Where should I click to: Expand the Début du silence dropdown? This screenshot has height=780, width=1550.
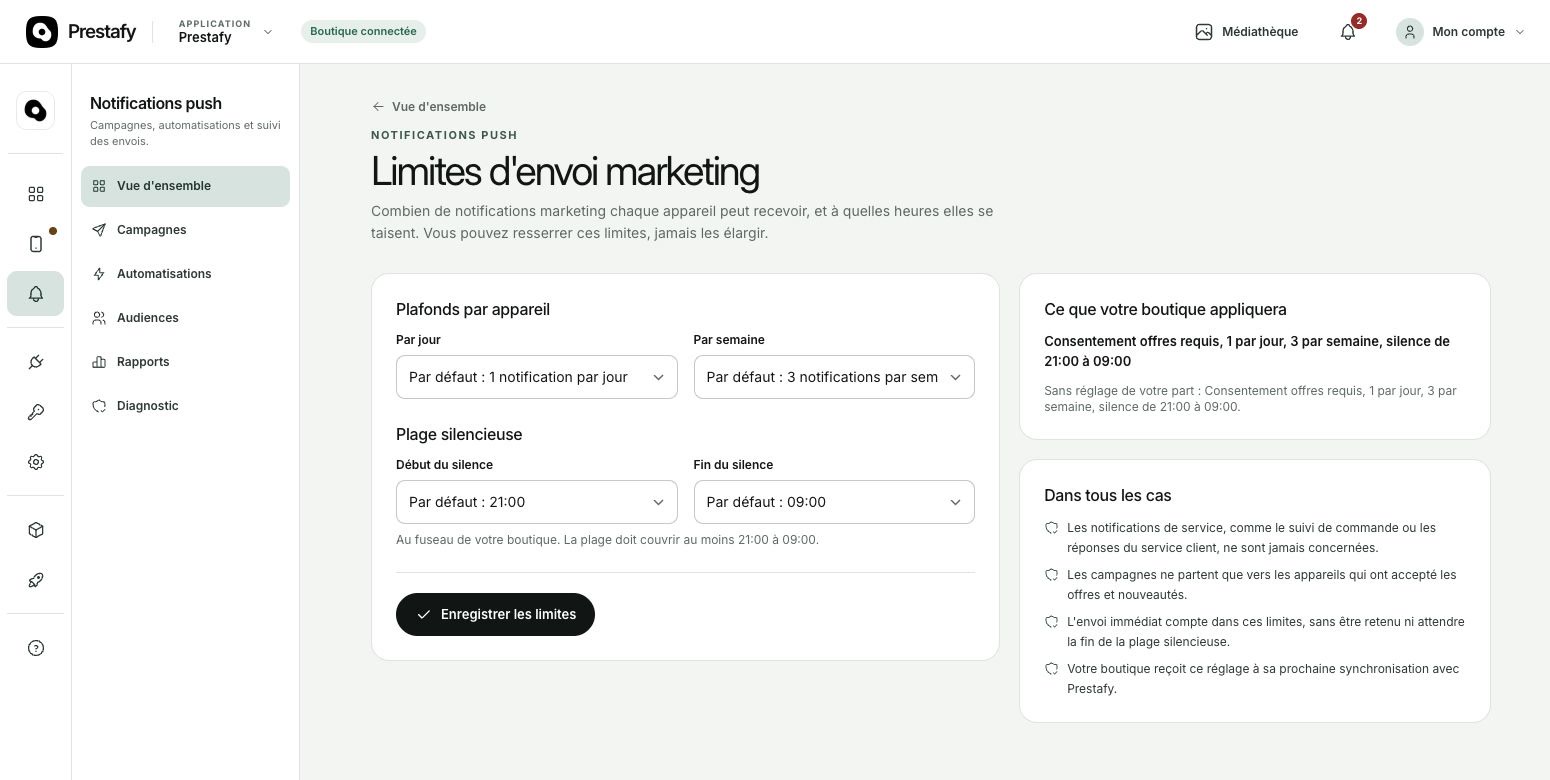[x=536, y=502]
